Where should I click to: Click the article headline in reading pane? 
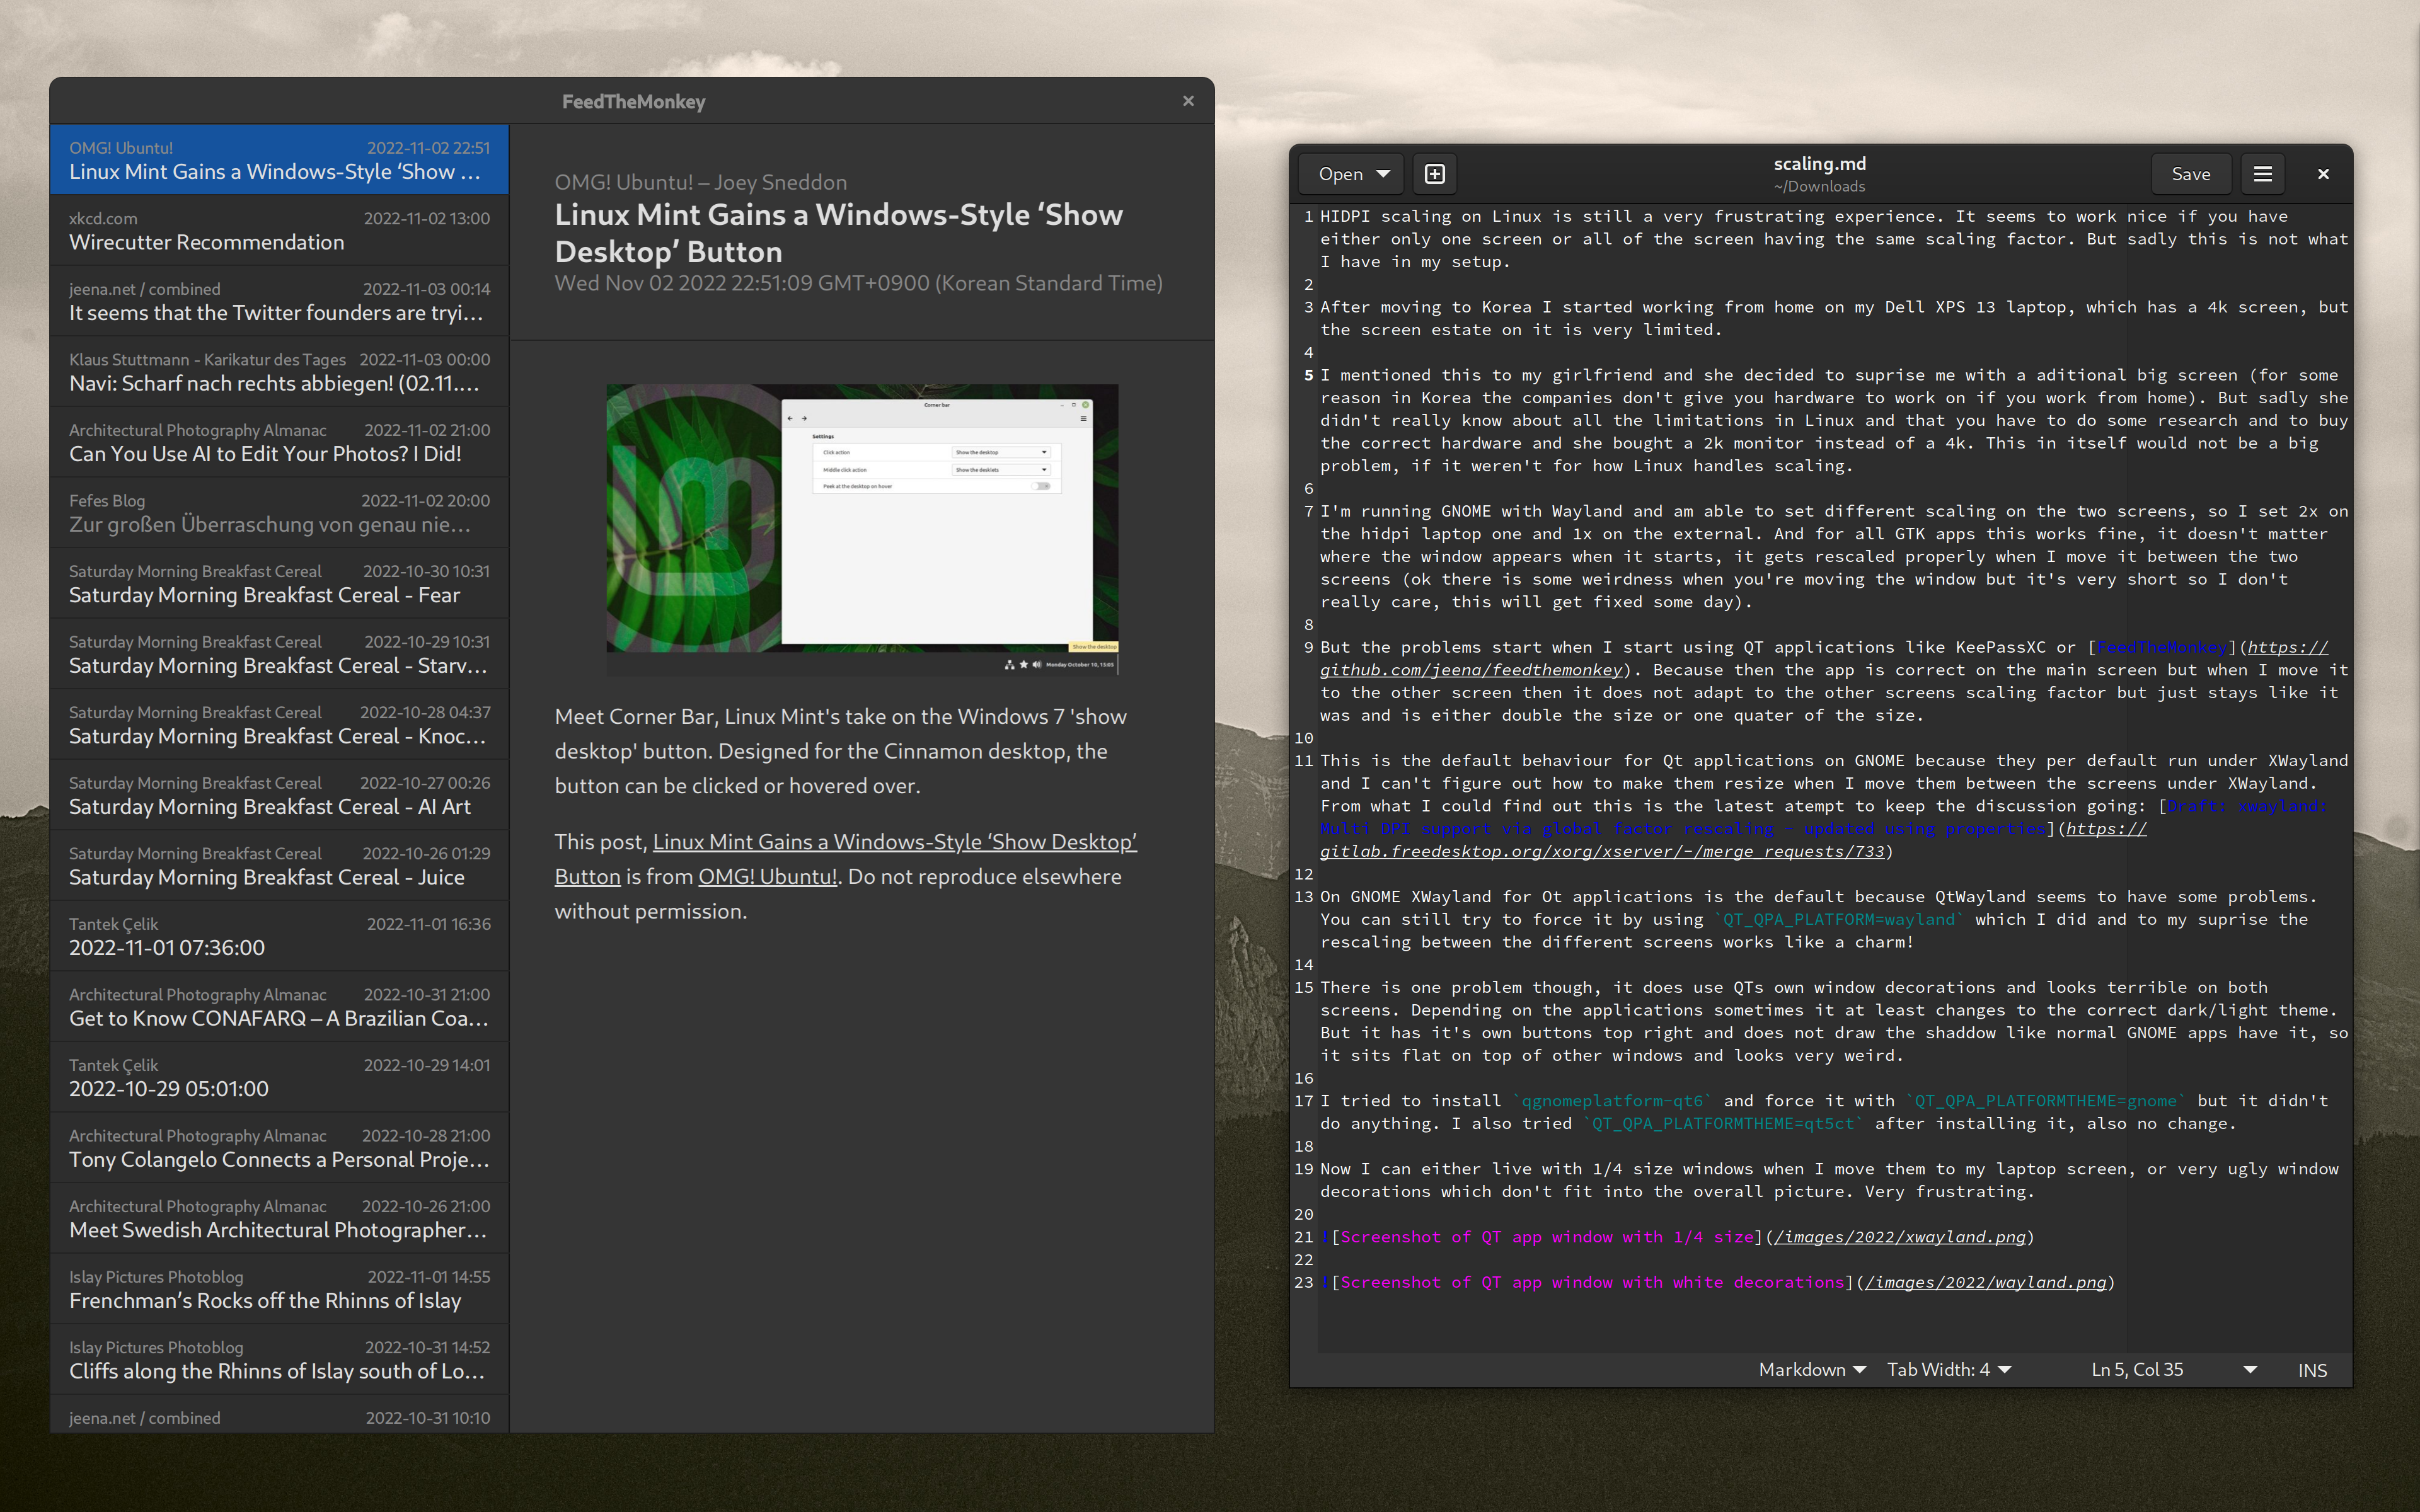[x=839, y=233]
